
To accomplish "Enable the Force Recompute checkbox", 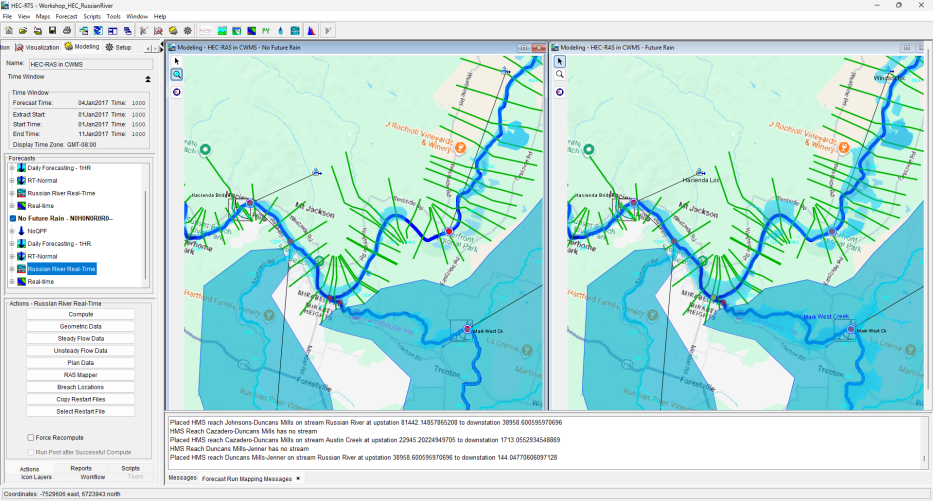I will pyautogui.click(x=30, y=437).
